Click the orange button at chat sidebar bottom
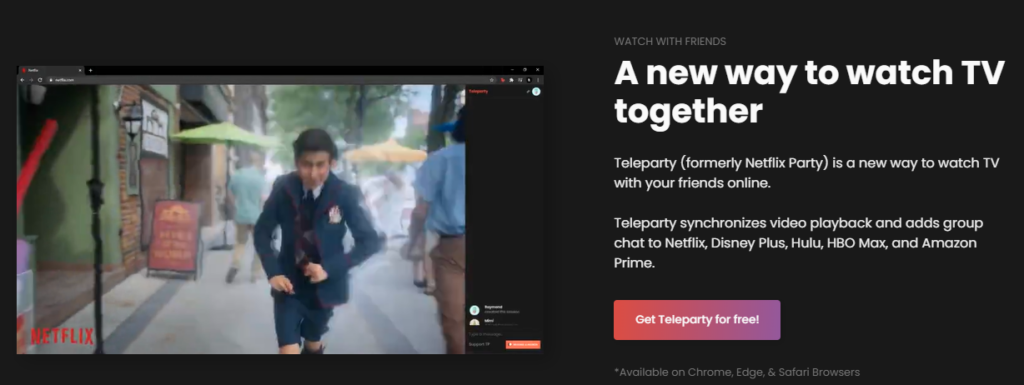This screenshot has height=385, width=1024. pos(523,345)
